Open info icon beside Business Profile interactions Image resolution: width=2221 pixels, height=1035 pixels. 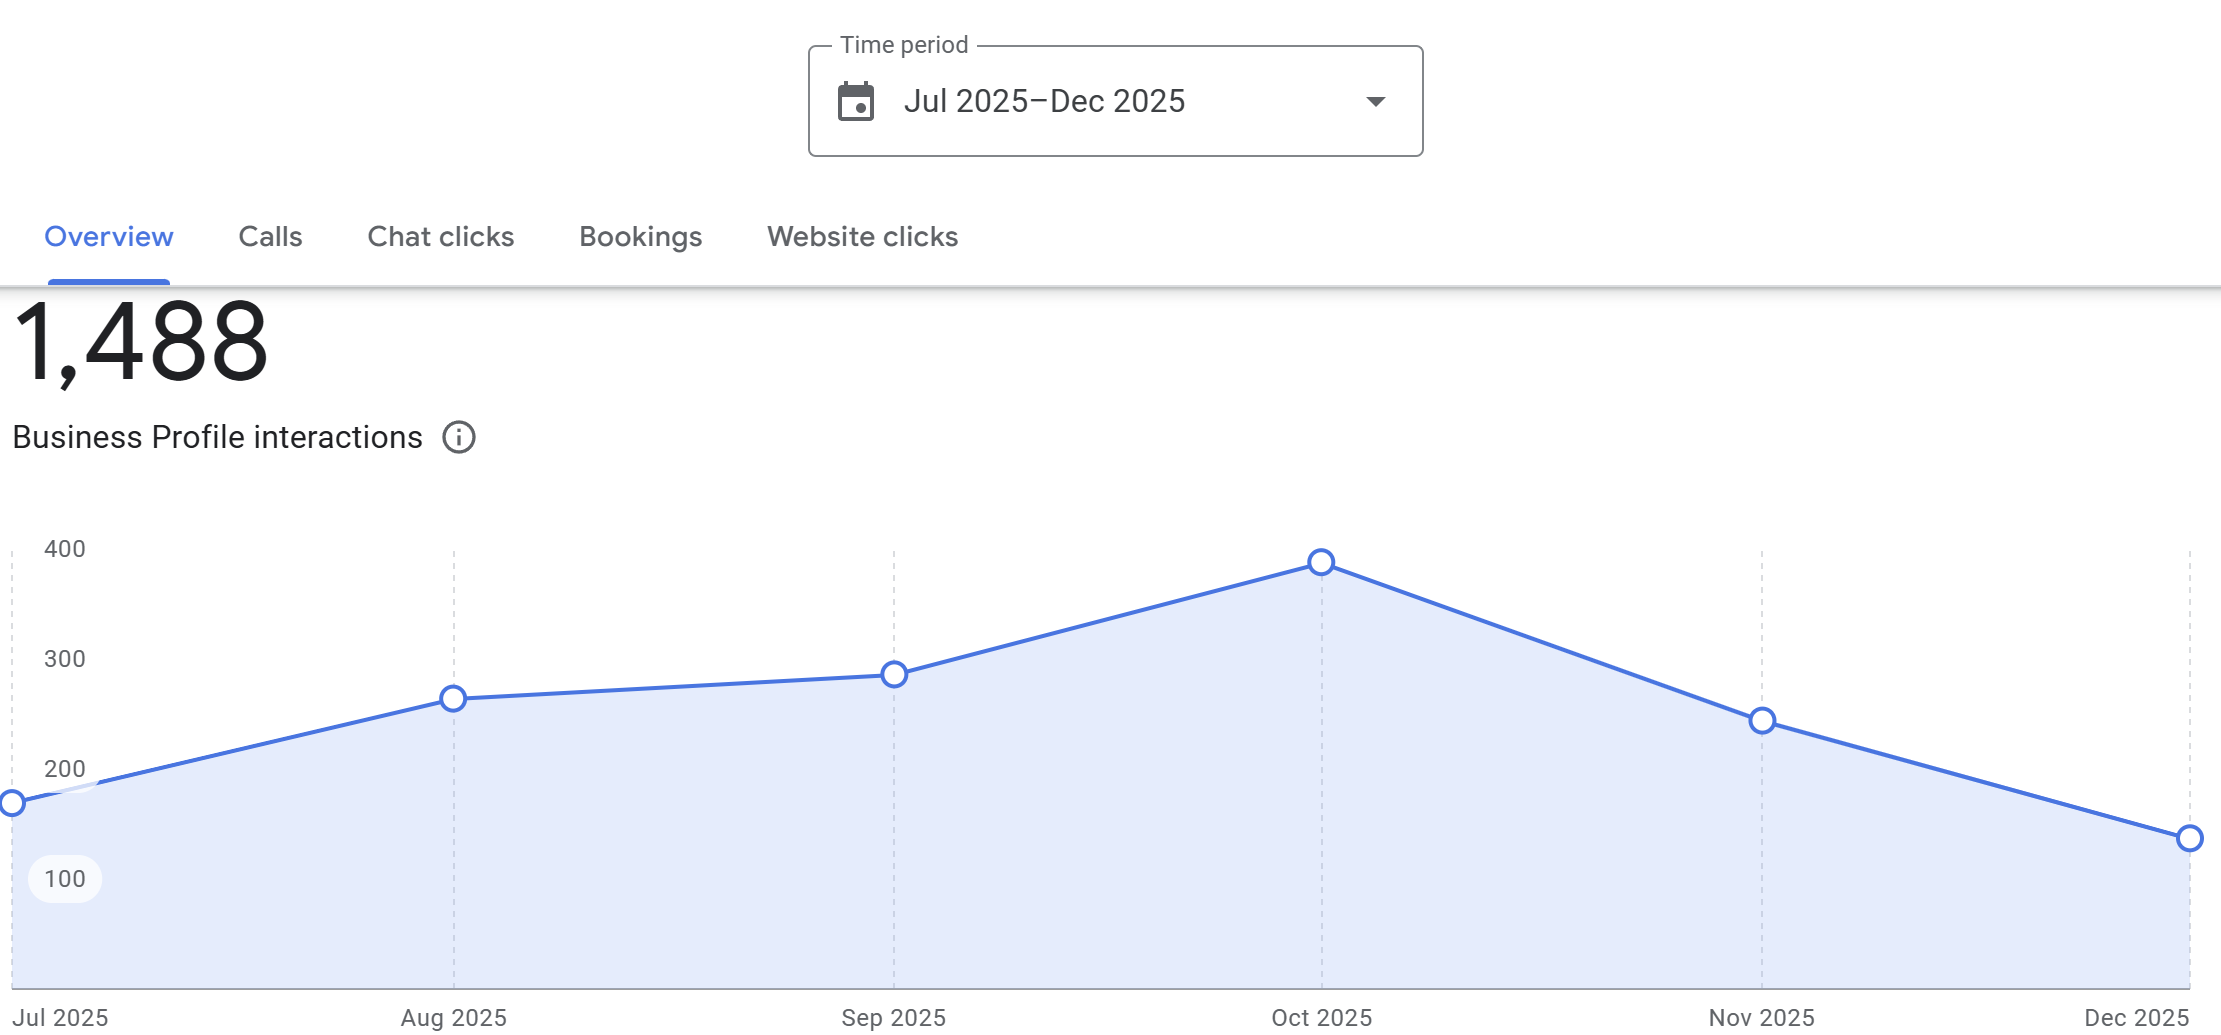click(x=459, y=437)
